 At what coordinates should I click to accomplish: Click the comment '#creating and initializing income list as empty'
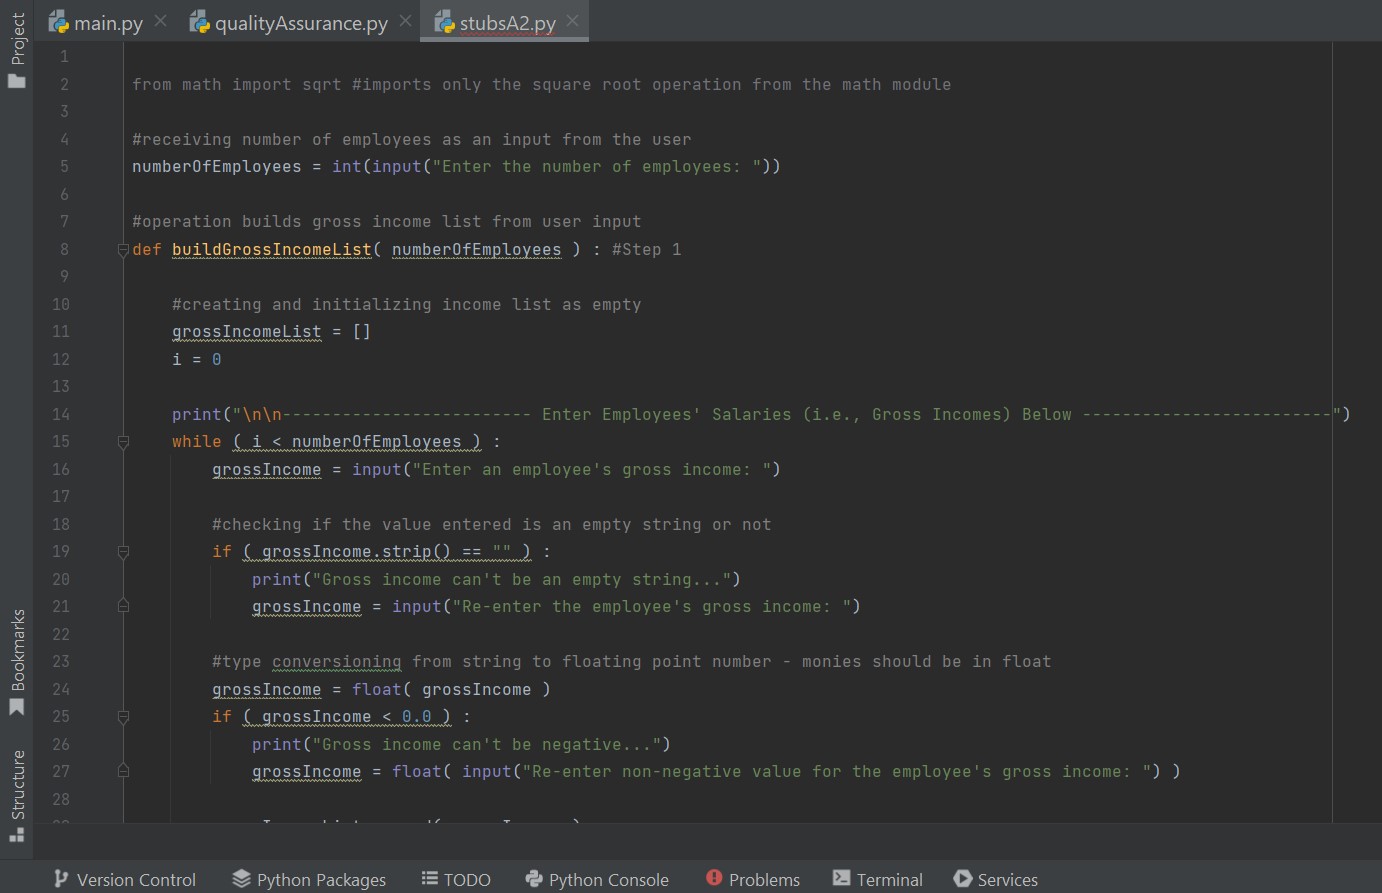click(x=407, y=305)
